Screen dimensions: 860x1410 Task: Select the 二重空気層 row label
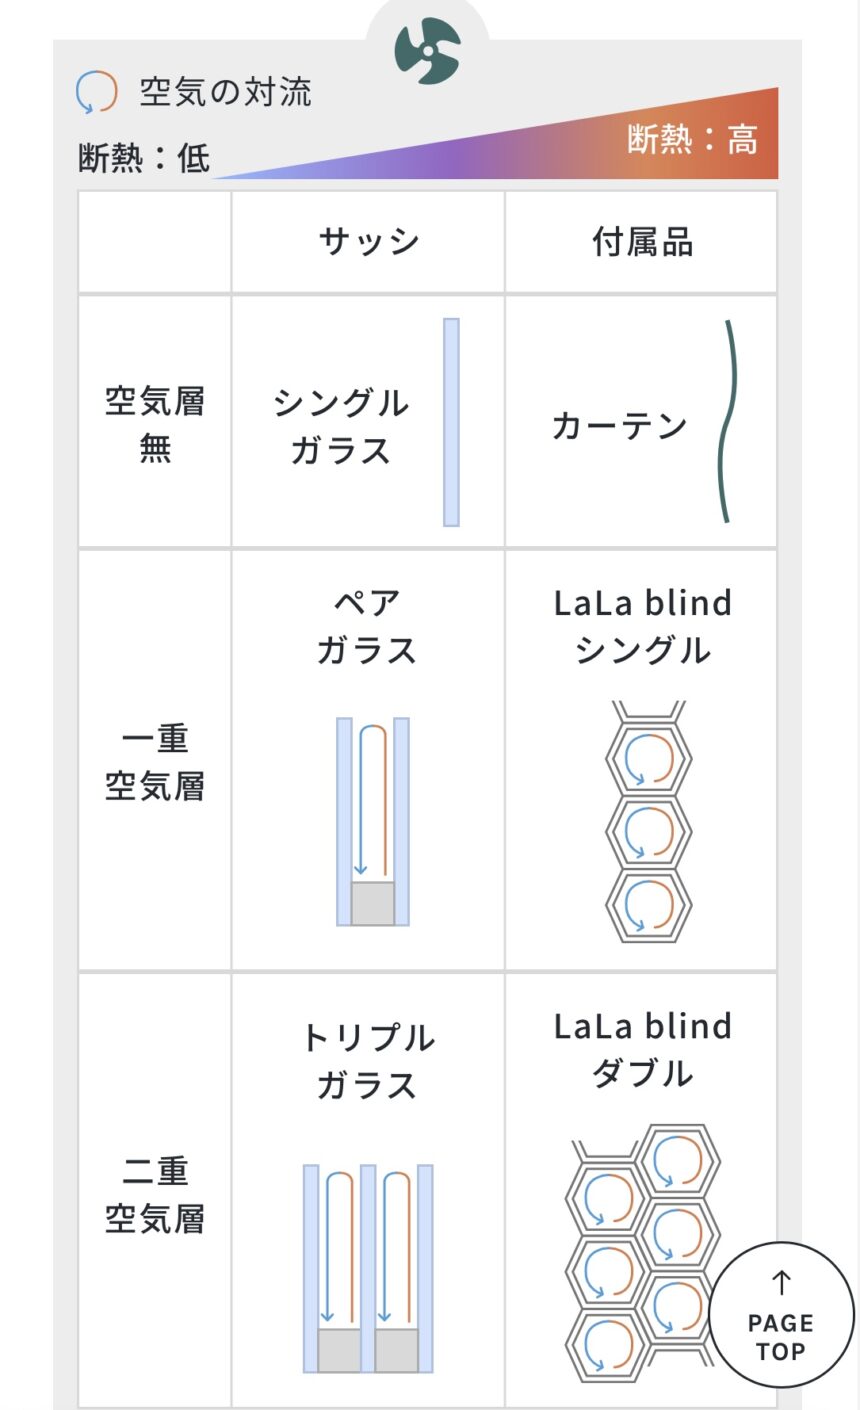click(x=155, y=1194)
